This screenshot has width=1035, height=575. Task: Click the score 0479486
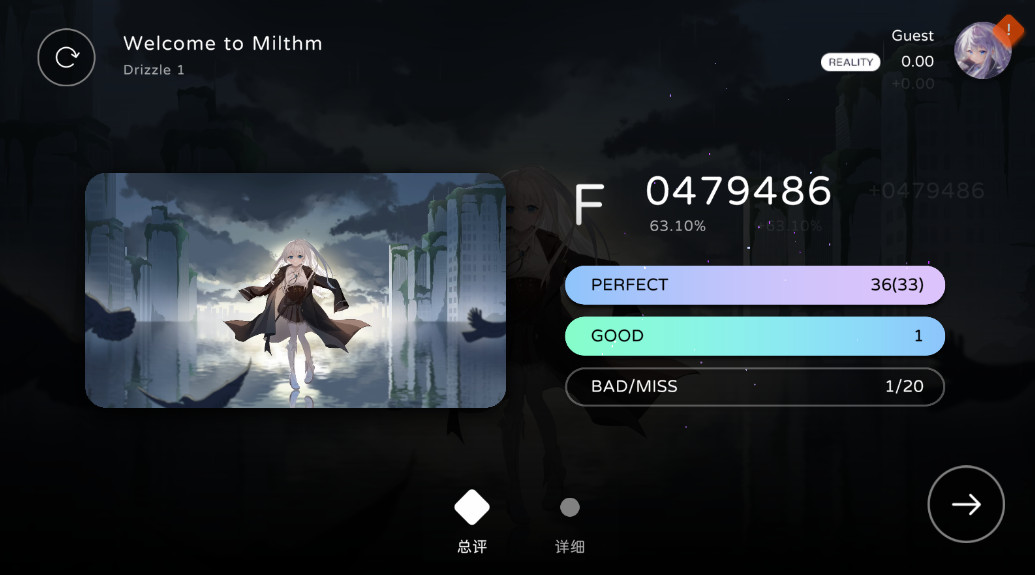click(738, 191)
